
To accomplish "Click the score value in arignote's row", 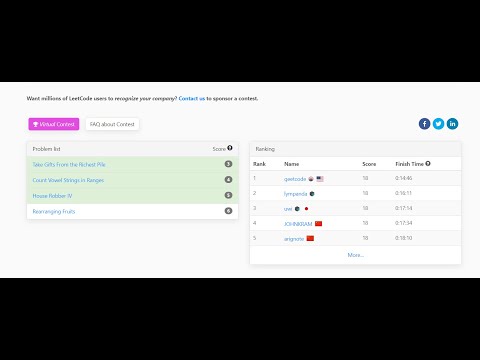I will [365, 238].
